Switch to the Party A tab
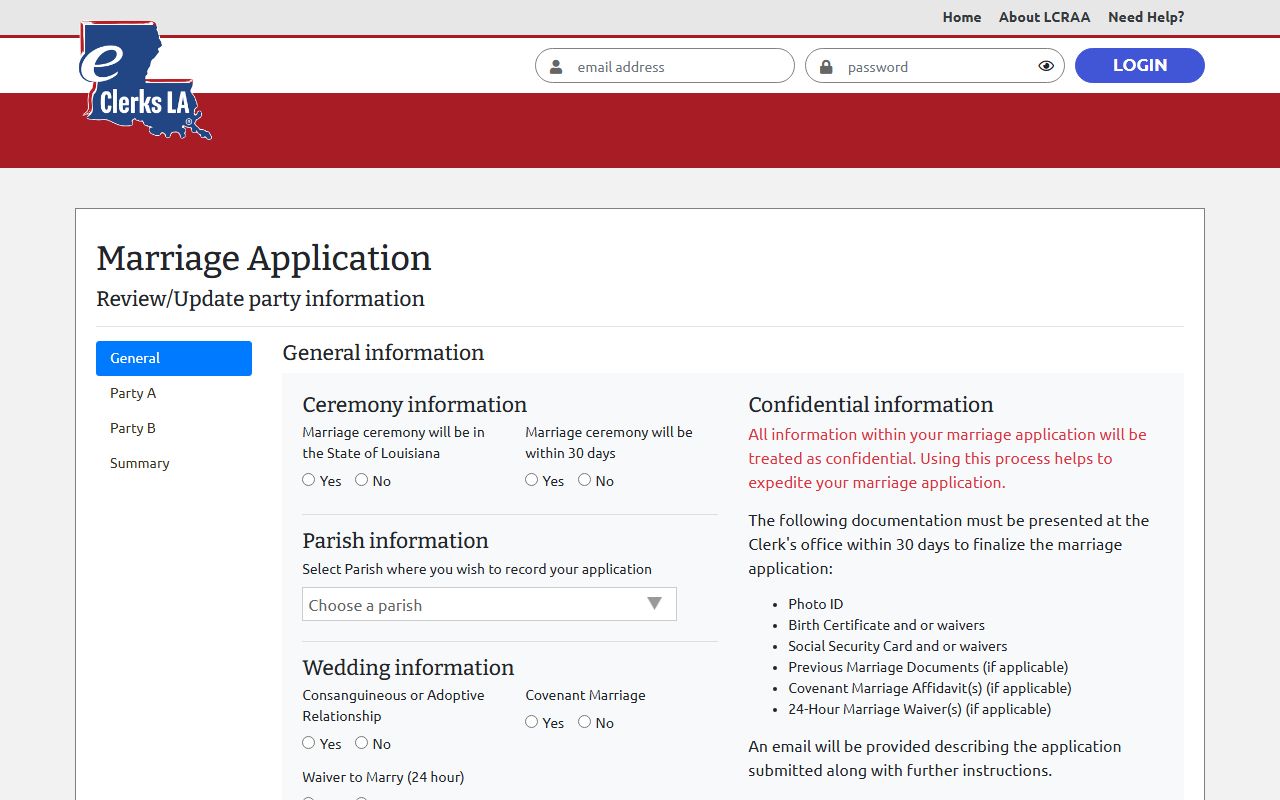Viewport: 1280px width, 800px height. 174,393
